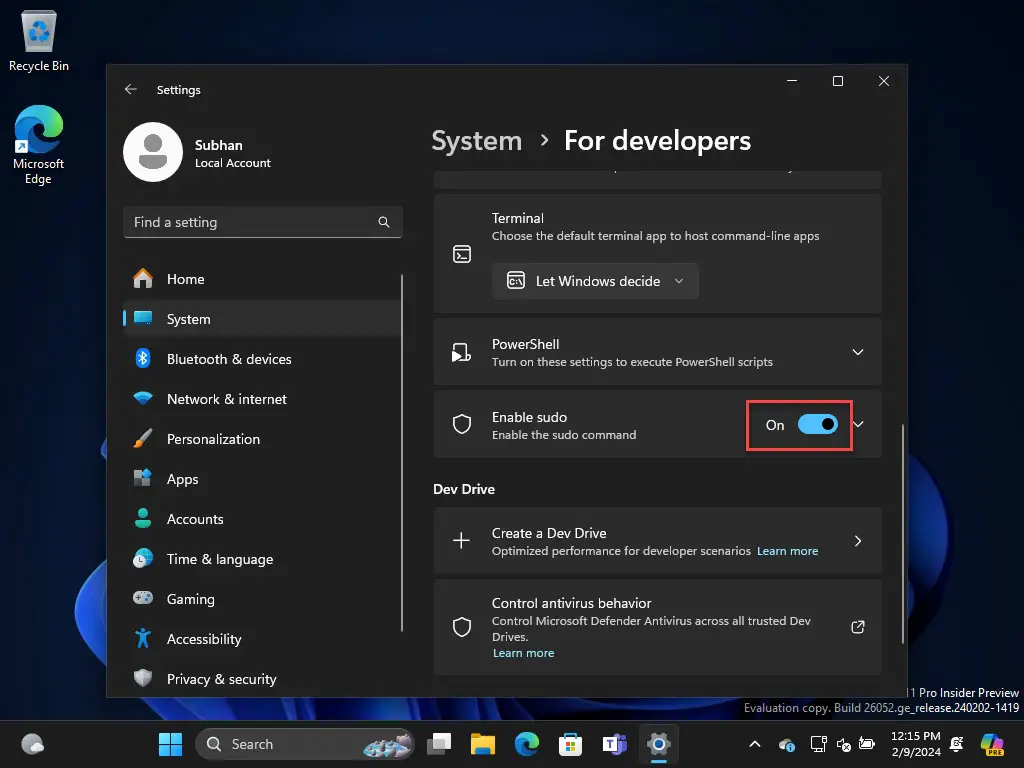The height and width of the screenshot is (768, 1024).
Task: Turn off the Enable sudo toggle
Action: click(818, 424)
